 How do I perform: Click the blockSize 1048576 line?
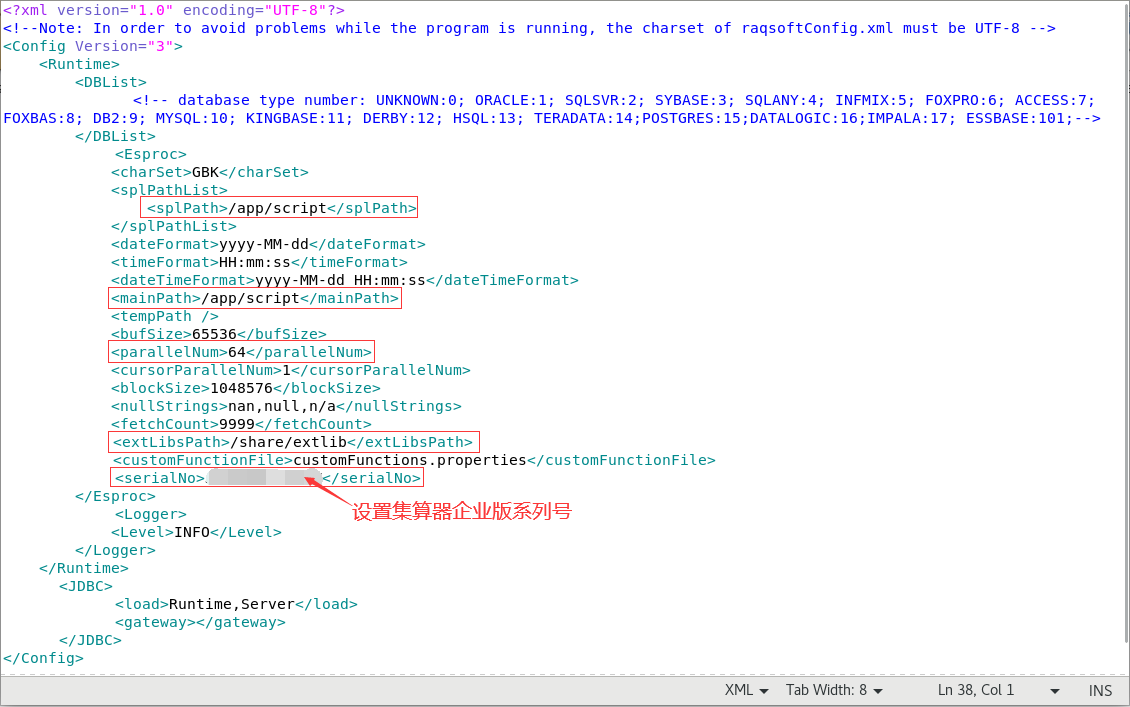tap(246, 388)
